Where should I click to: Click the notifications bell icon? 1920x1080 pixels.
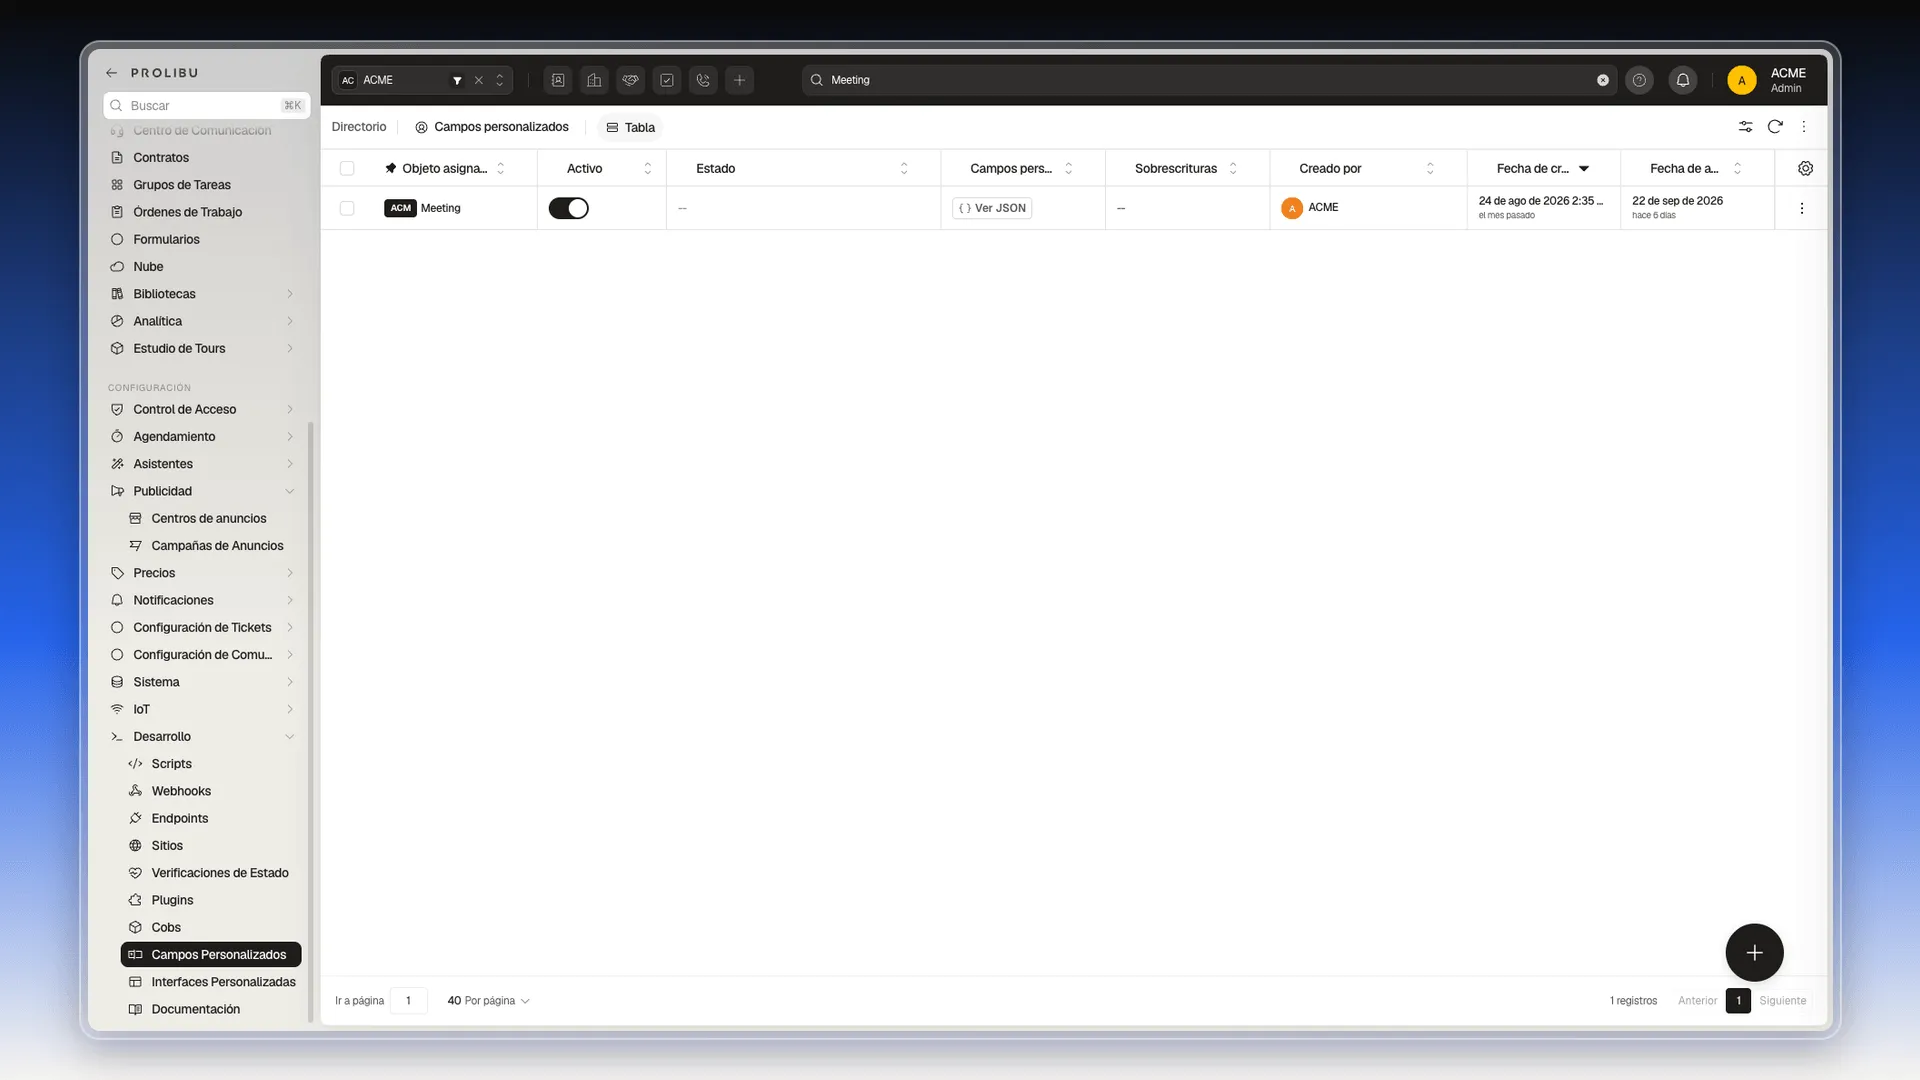tap(1683, 80)
